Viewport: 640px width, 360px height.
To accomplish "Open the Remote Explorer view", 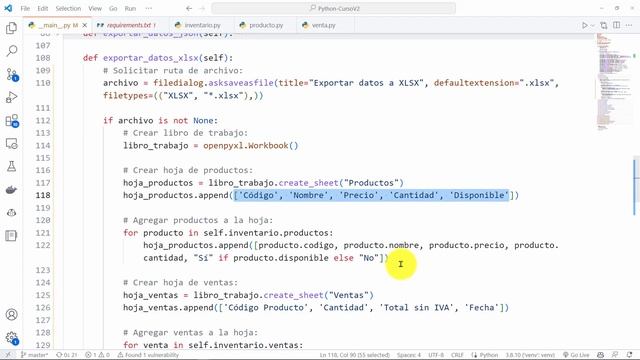I will point(11,144).
